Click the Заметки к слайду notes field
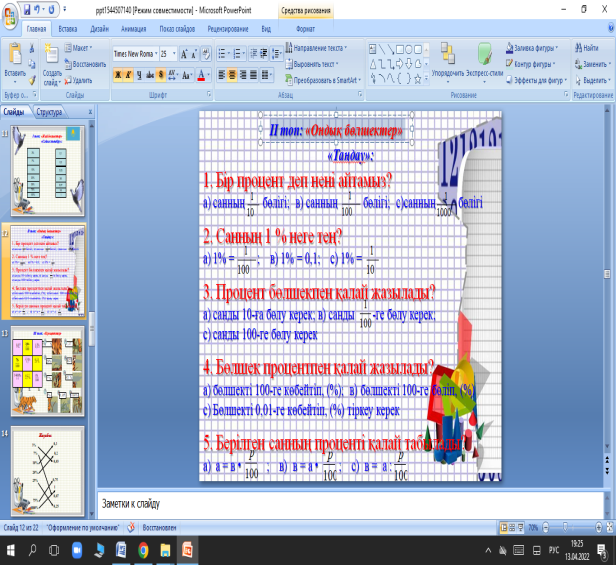Screen dimensions: 616x565 (350, 504)
